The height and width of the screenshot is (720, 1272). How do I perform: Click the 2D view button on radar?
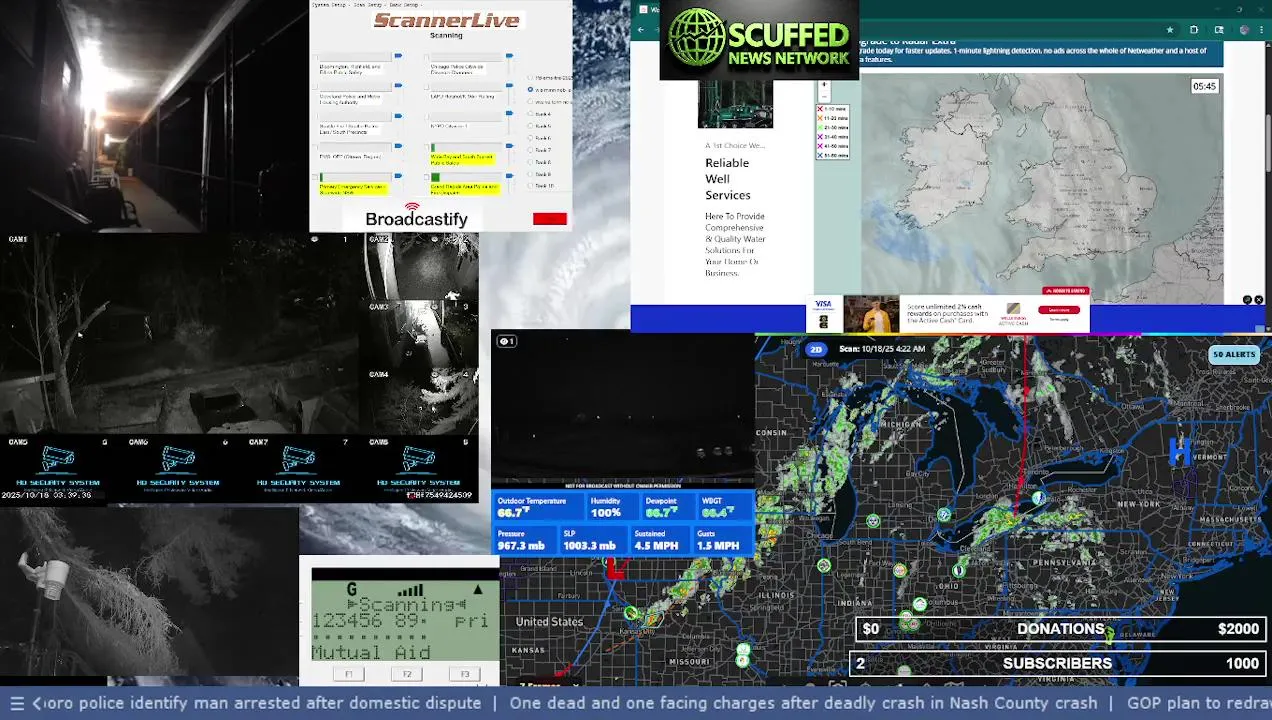point(816,349)
